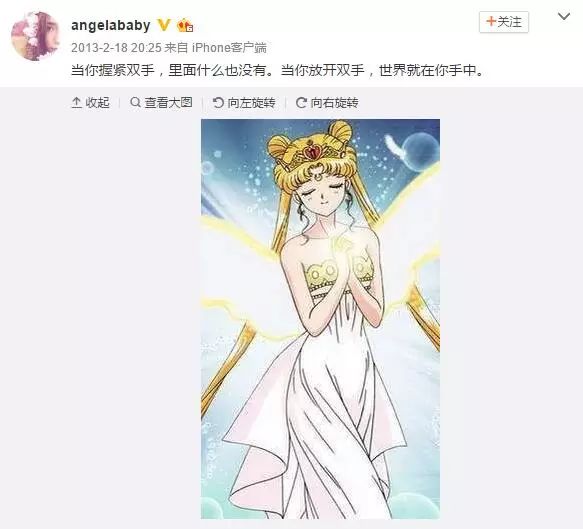Viewport: 583px width, 529px height.
Task: Expand the post options chevron menu
Action: (564, 16)
